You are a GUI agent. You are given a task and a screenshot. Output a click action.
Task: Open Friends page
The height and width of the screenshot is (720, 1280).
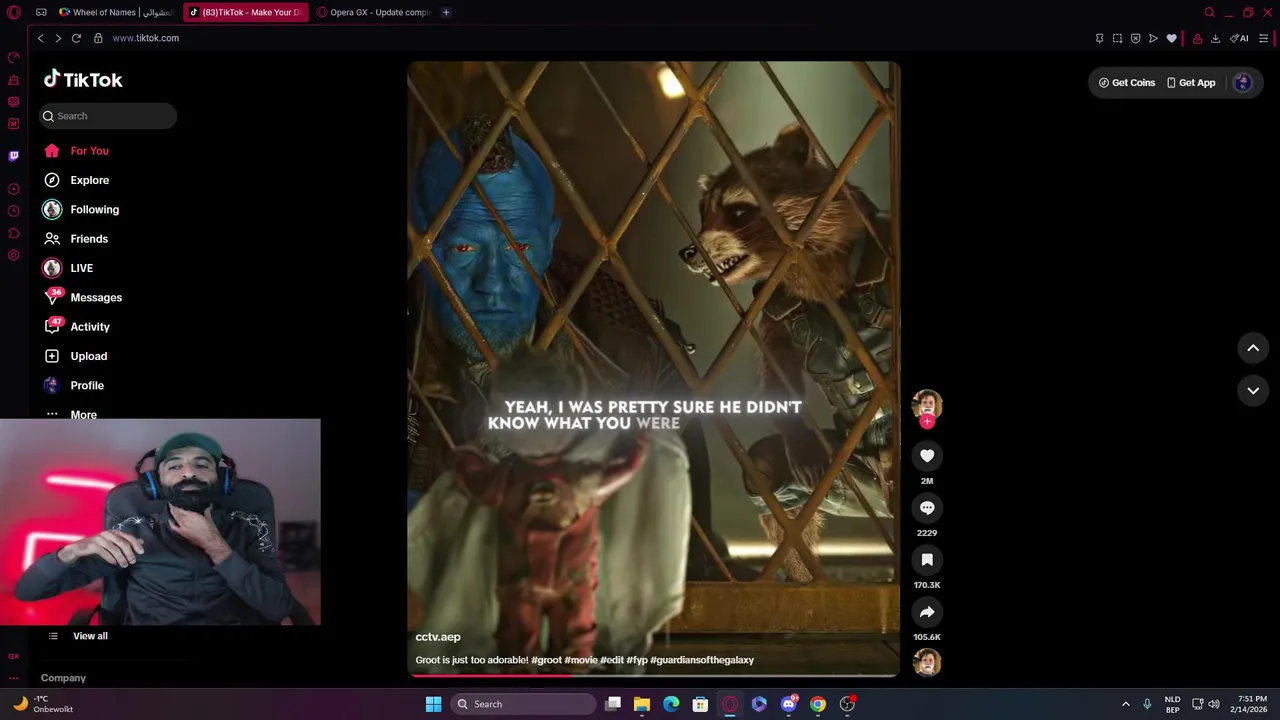click(x=75, y=239)
